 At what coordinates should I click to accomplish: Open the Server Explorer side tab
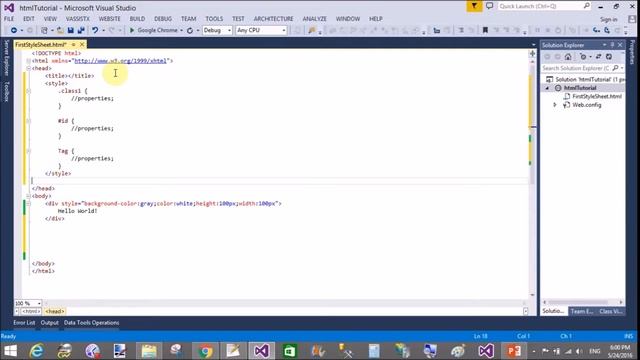click(7, 58)
